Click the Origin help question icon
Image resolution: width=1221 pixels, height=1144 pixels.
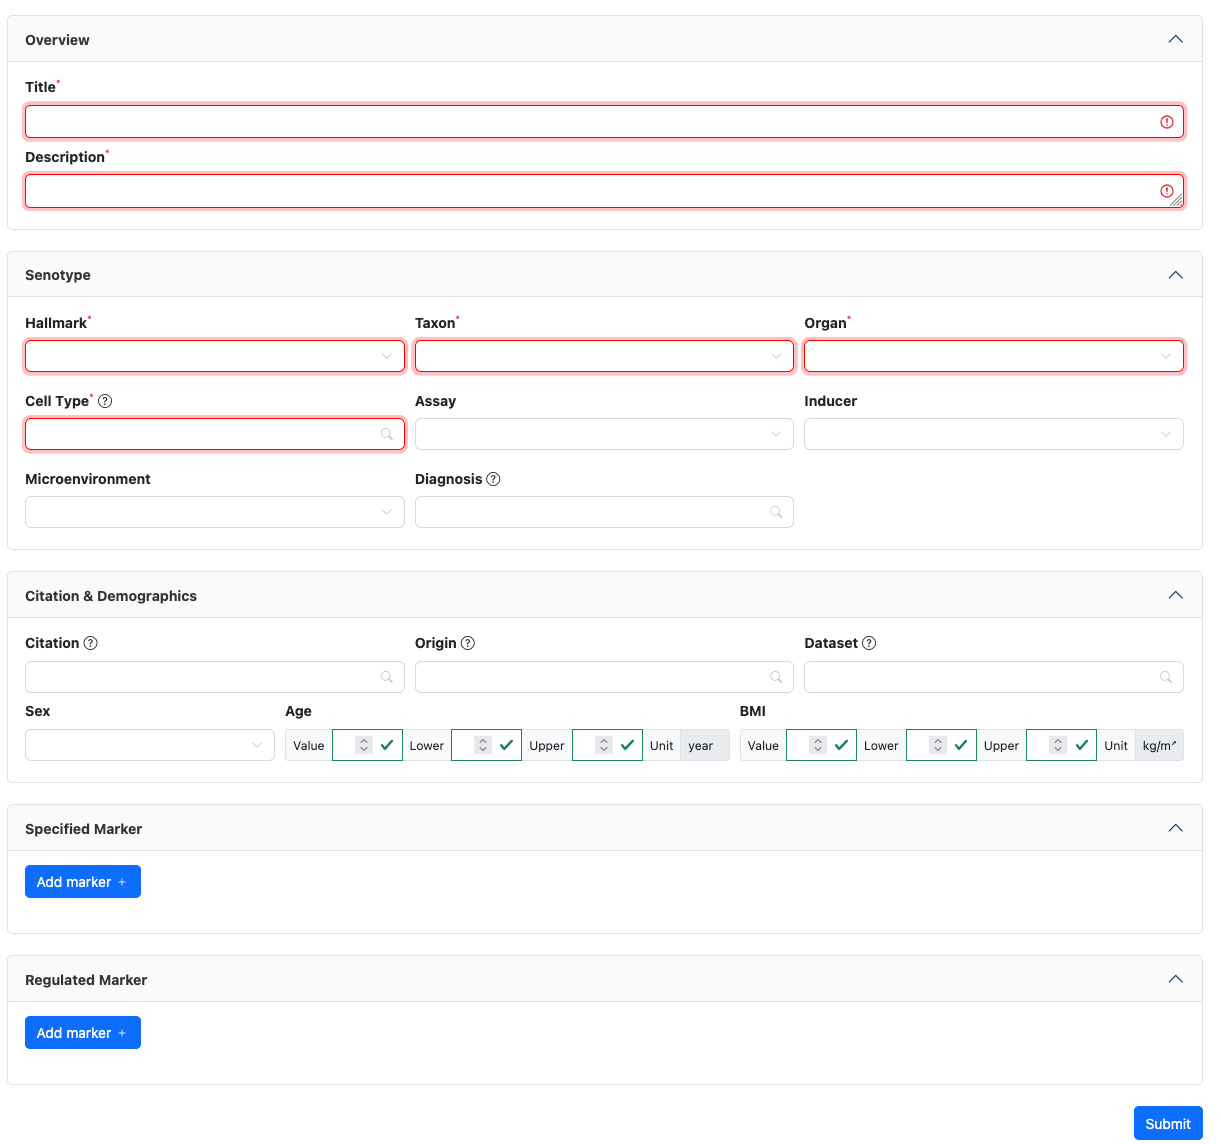tap(468, 643)
